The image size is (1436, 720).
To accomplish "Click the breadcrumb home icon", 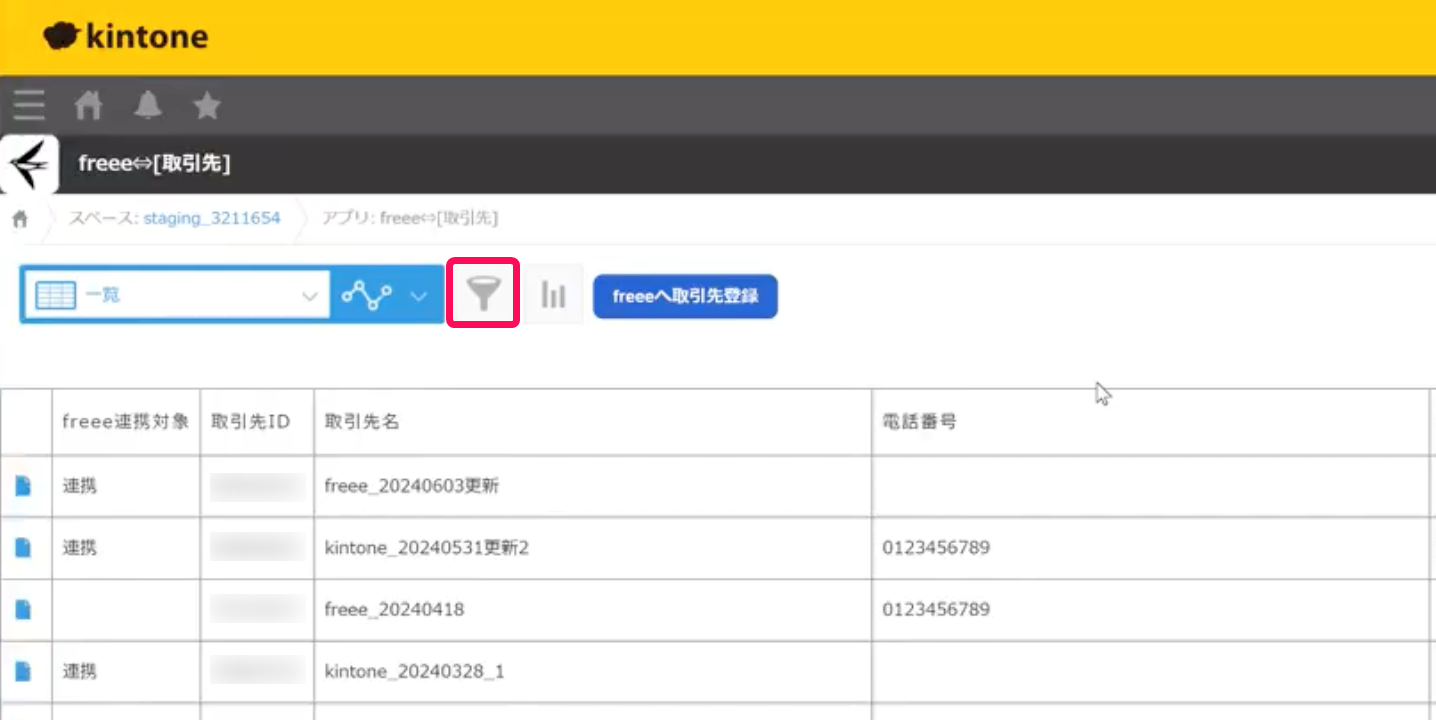I will click(19, 219).
